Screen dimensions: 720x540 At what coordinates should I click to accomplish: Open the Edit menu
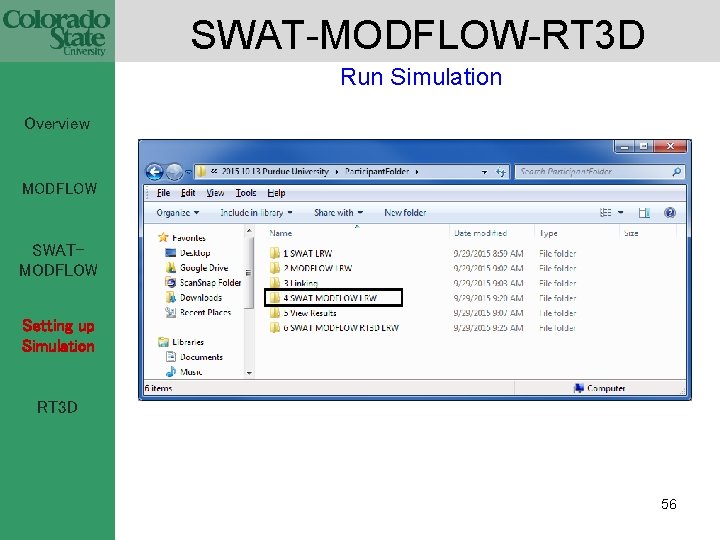coord(188,193)
